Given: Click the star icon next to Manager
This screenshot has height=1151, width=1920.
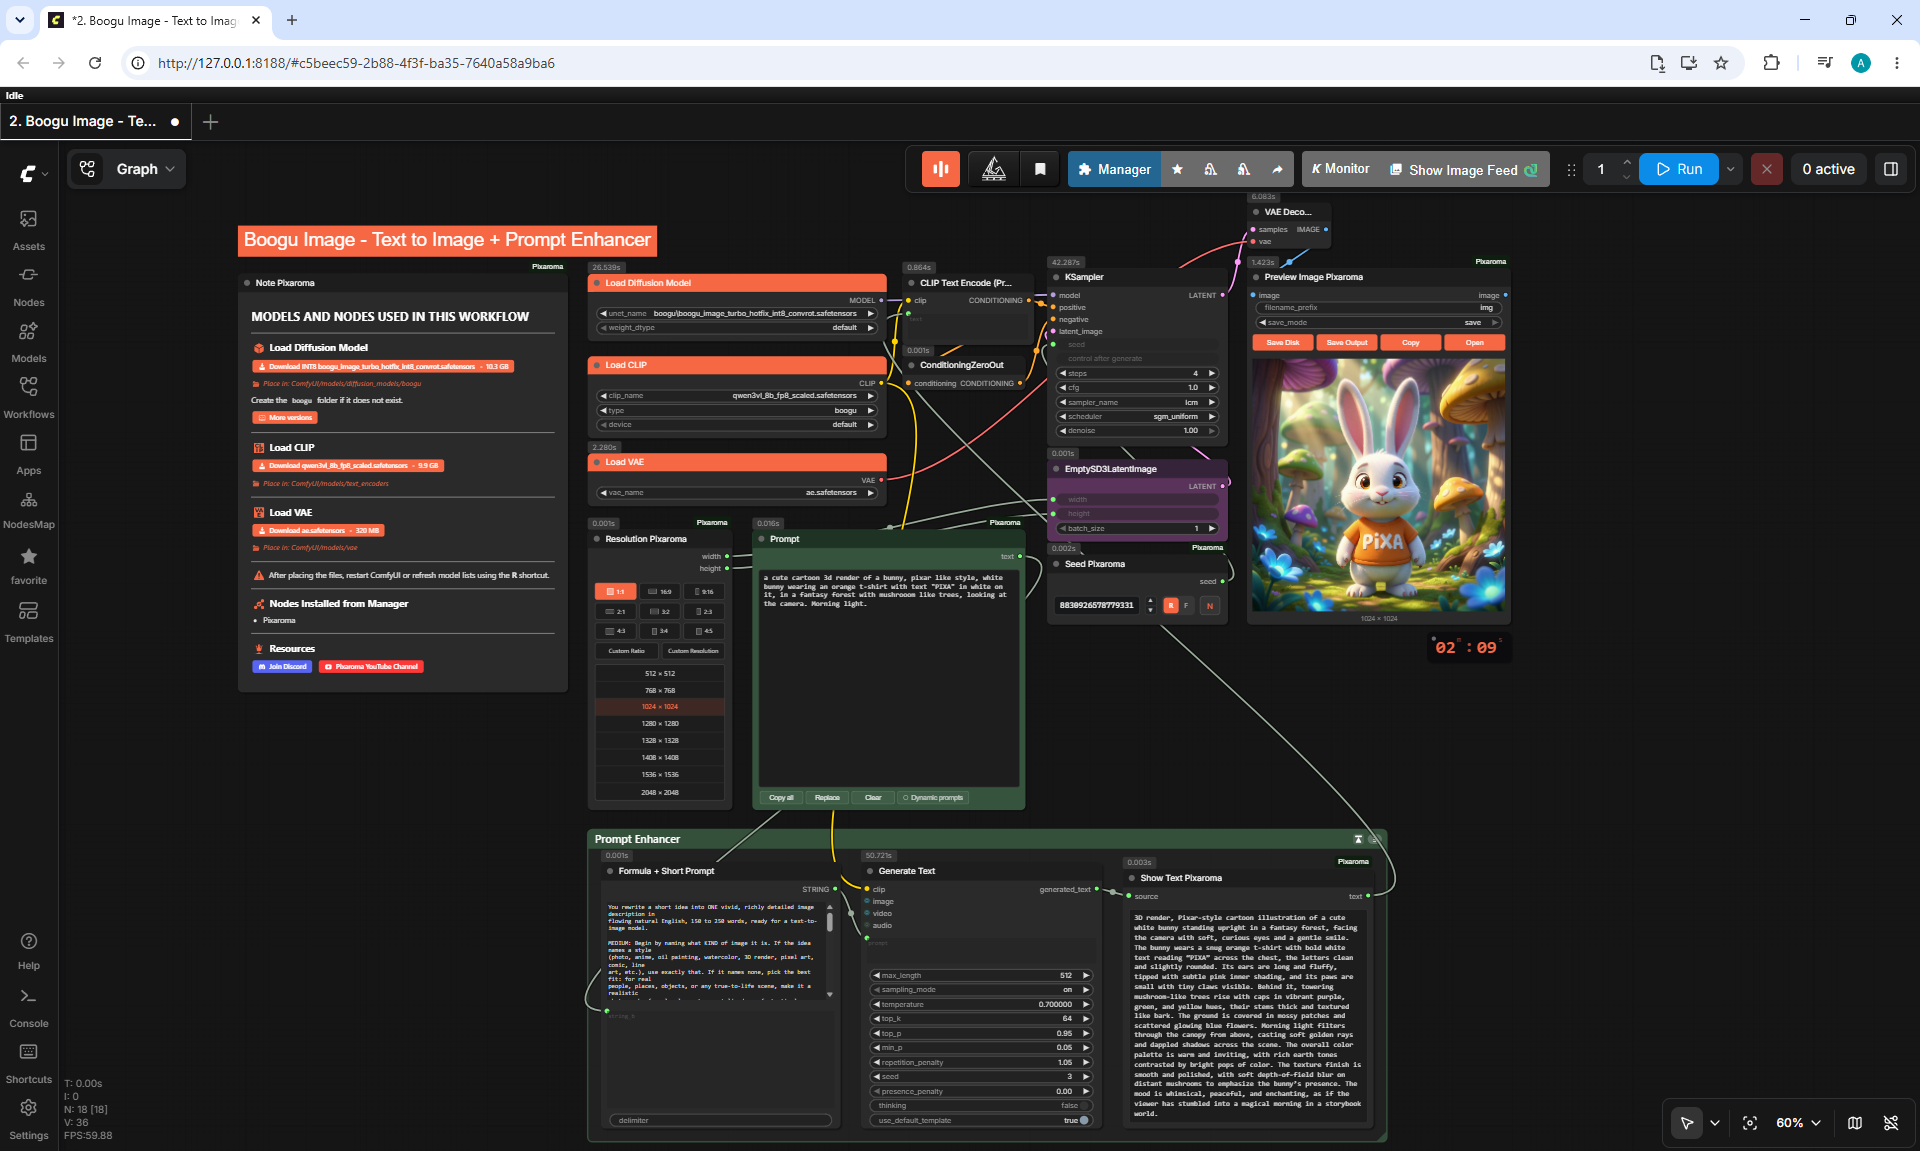Looking at the screenshot, I should (x=1177, y=169).
